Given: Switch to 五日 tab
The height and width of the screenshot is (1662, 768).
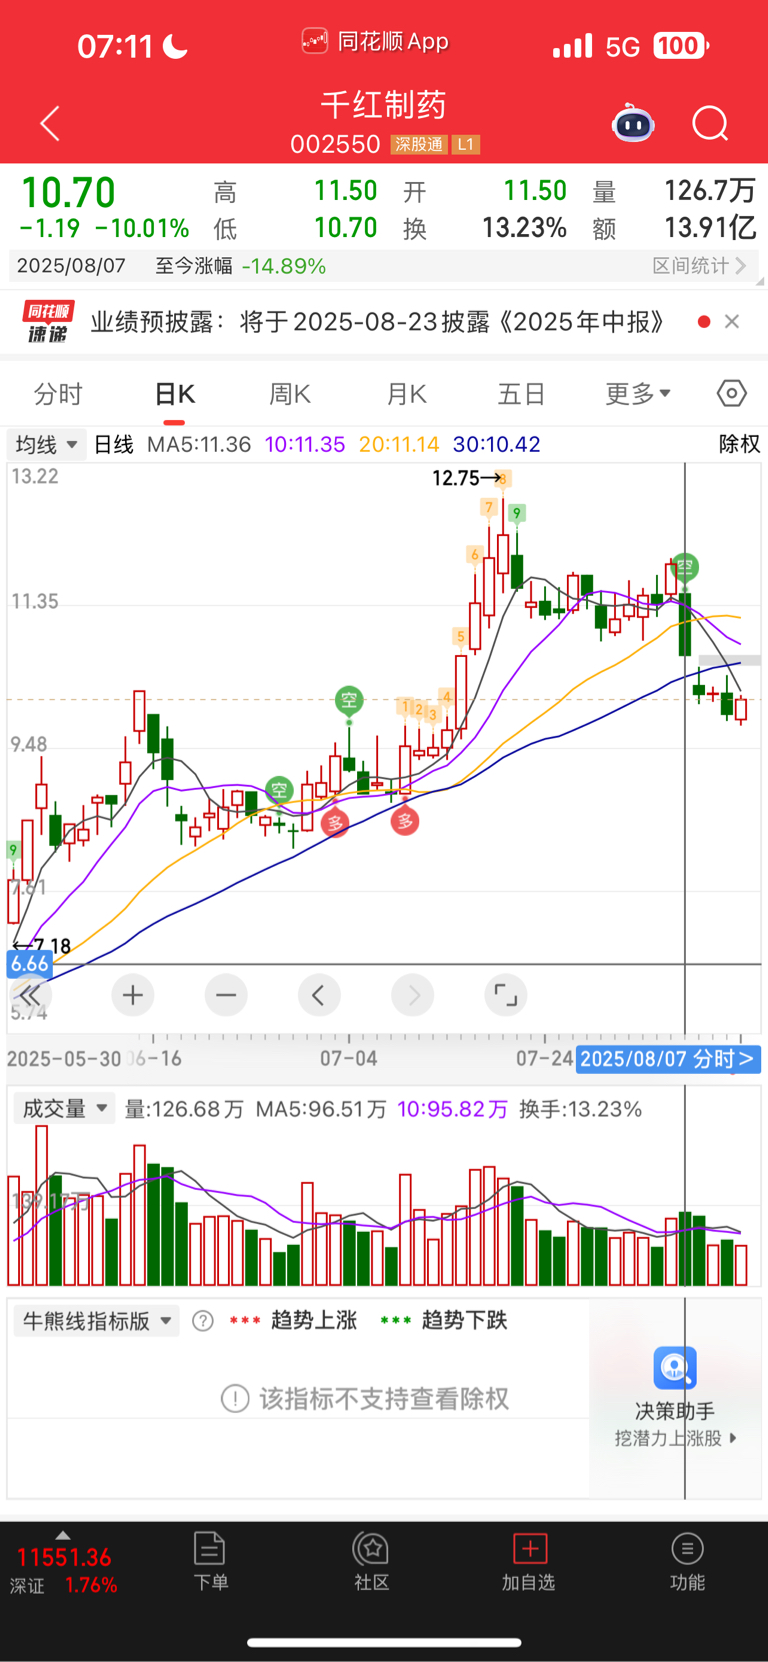Looking at the screenshot, I should 522,394.
